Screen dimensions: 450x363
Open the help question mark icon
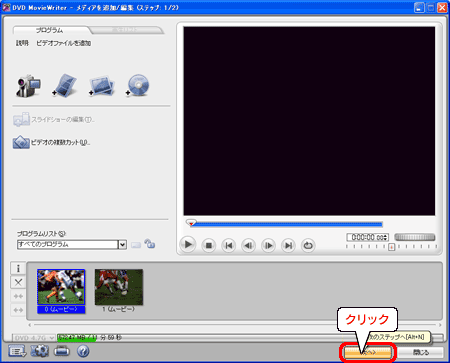coord(83,351)
